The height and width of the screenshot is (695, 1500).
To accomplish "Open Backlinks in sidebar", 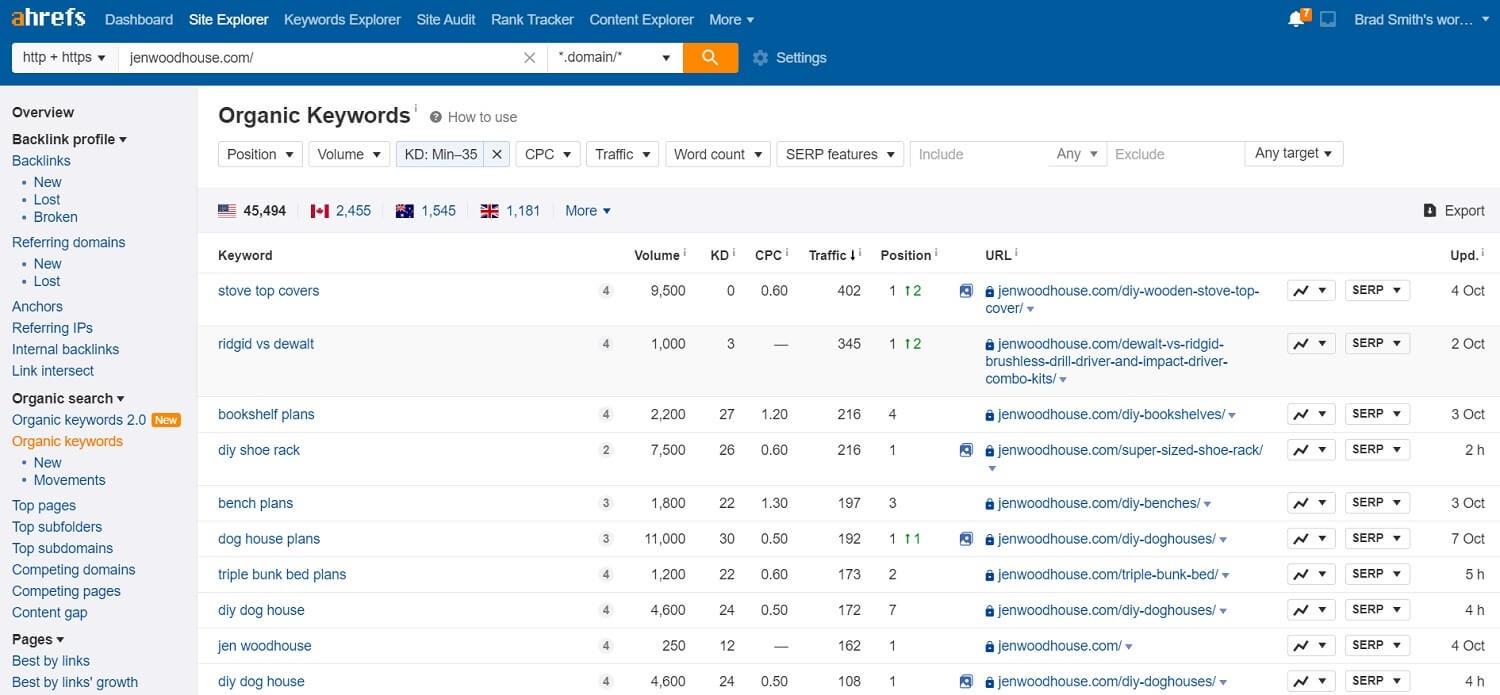I will pos(41,161).
